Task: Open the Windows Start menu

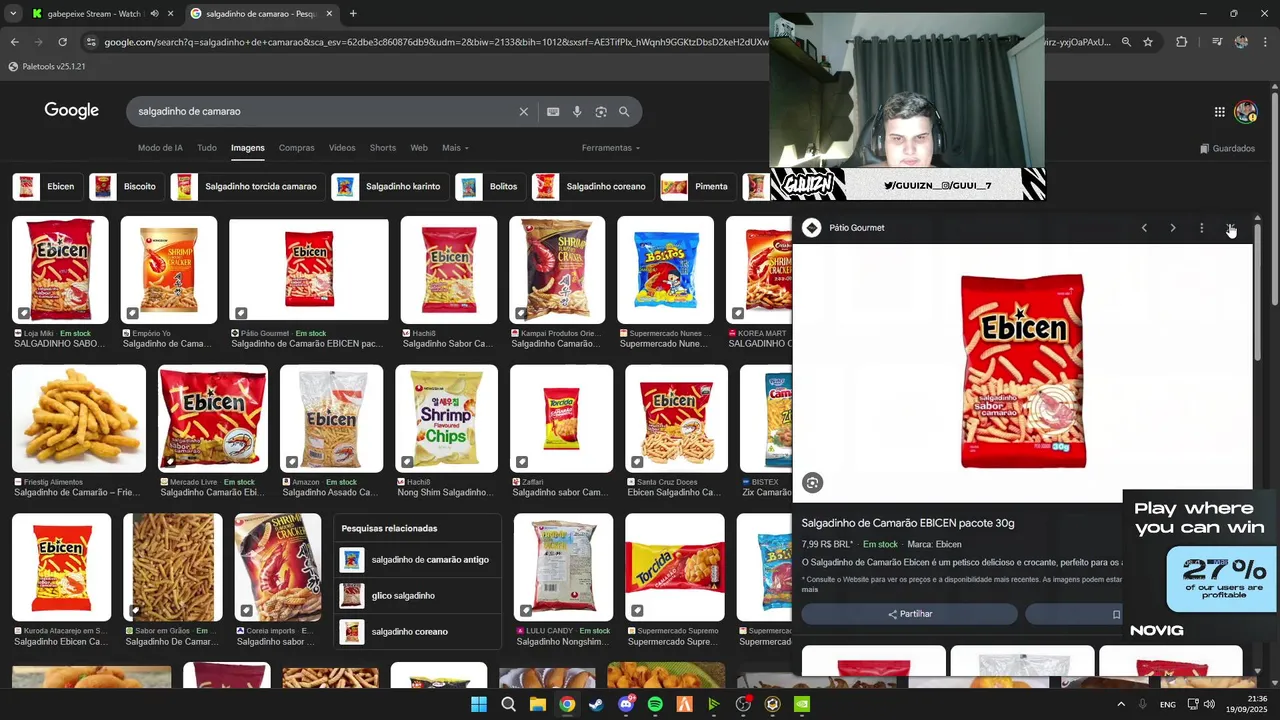Action: point(479,704)
